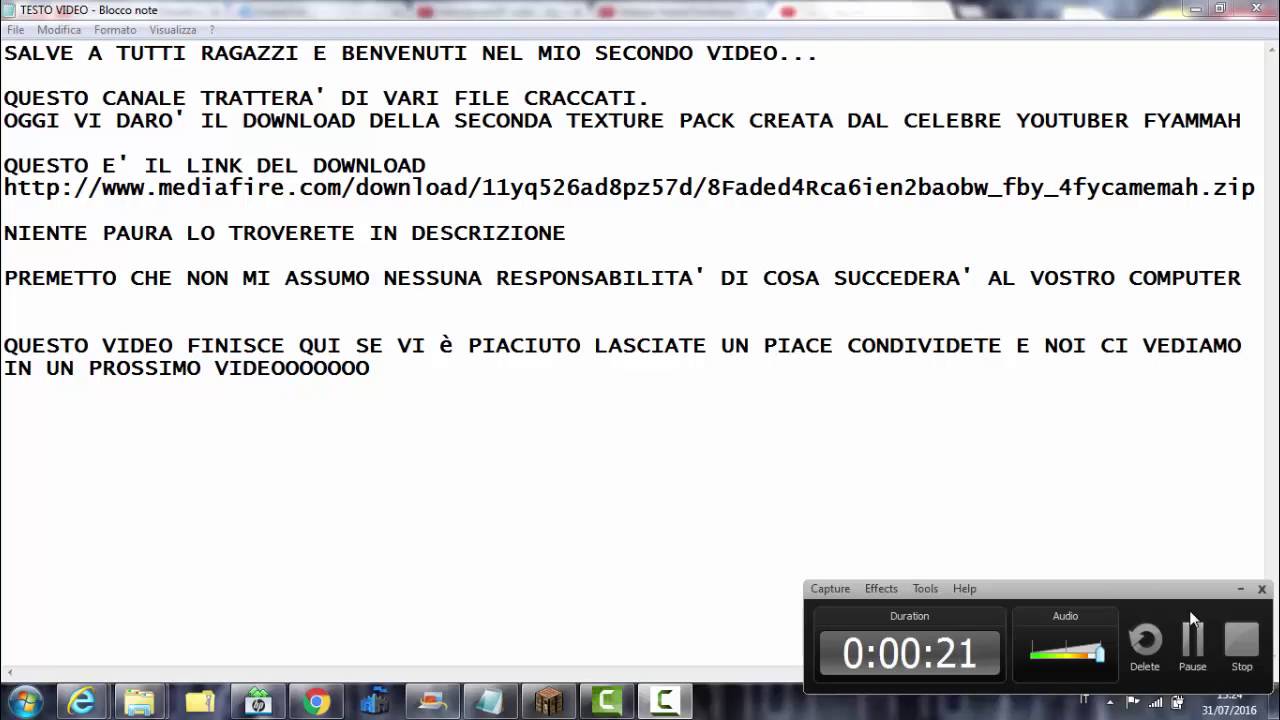Open the network signal icon in the tray
1280x720 pixels.
point(1155,702)
